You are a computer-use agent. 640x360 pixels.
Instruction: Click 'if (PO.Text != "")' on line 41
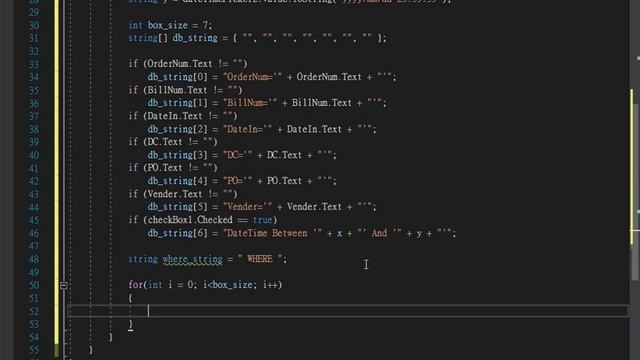[173, 168]
